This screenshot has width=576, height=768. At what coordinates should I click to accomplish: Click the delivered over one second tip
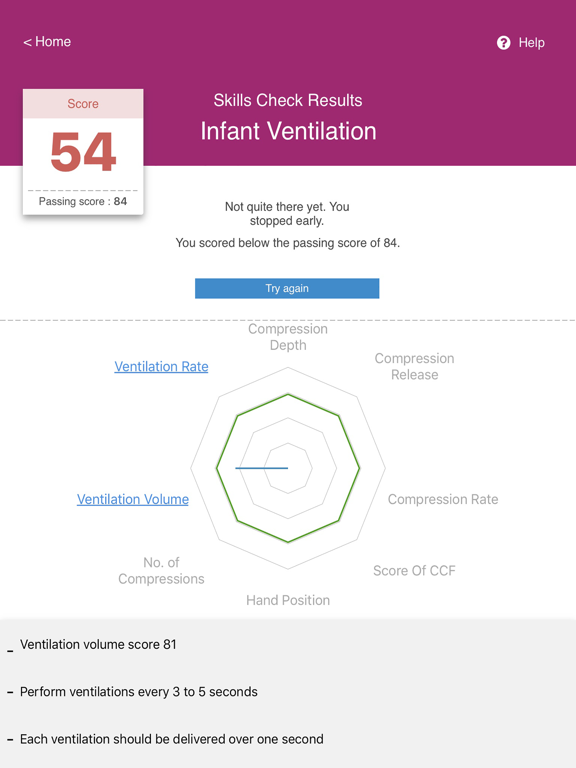(171, 739)
